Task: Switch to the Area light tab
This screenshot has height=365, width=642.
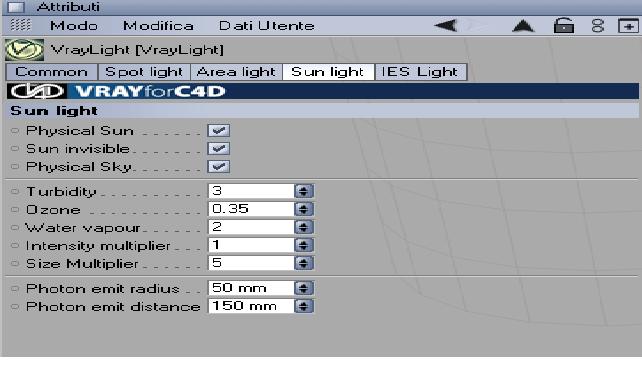Action: pos(236,72)
